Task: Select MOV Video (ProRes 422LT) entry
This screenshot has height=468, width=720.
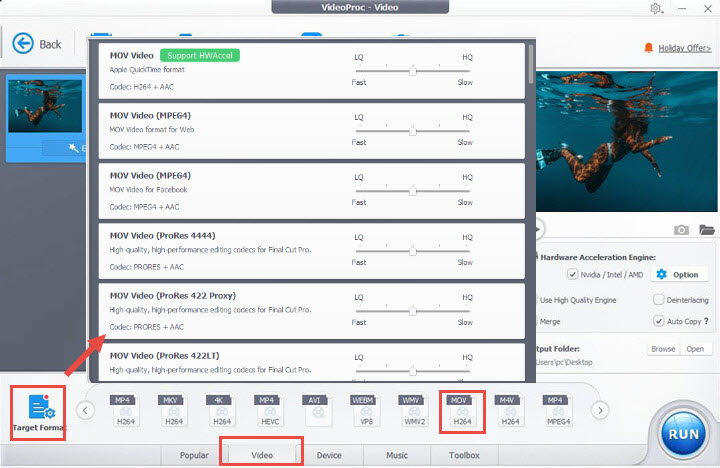Action: coord(312,362)
